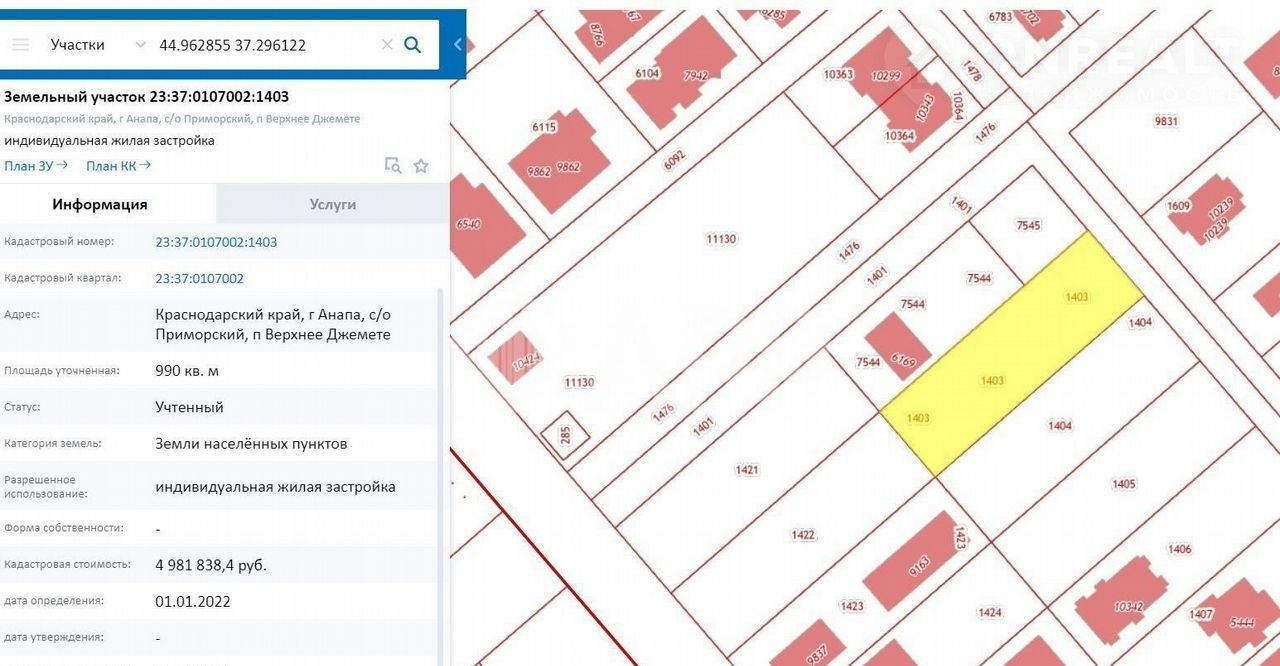This screenshot has width=1280, height=666.
Task: Open cadastral quarter 23:37:0107002 link
Action: (x=199, y=279)
